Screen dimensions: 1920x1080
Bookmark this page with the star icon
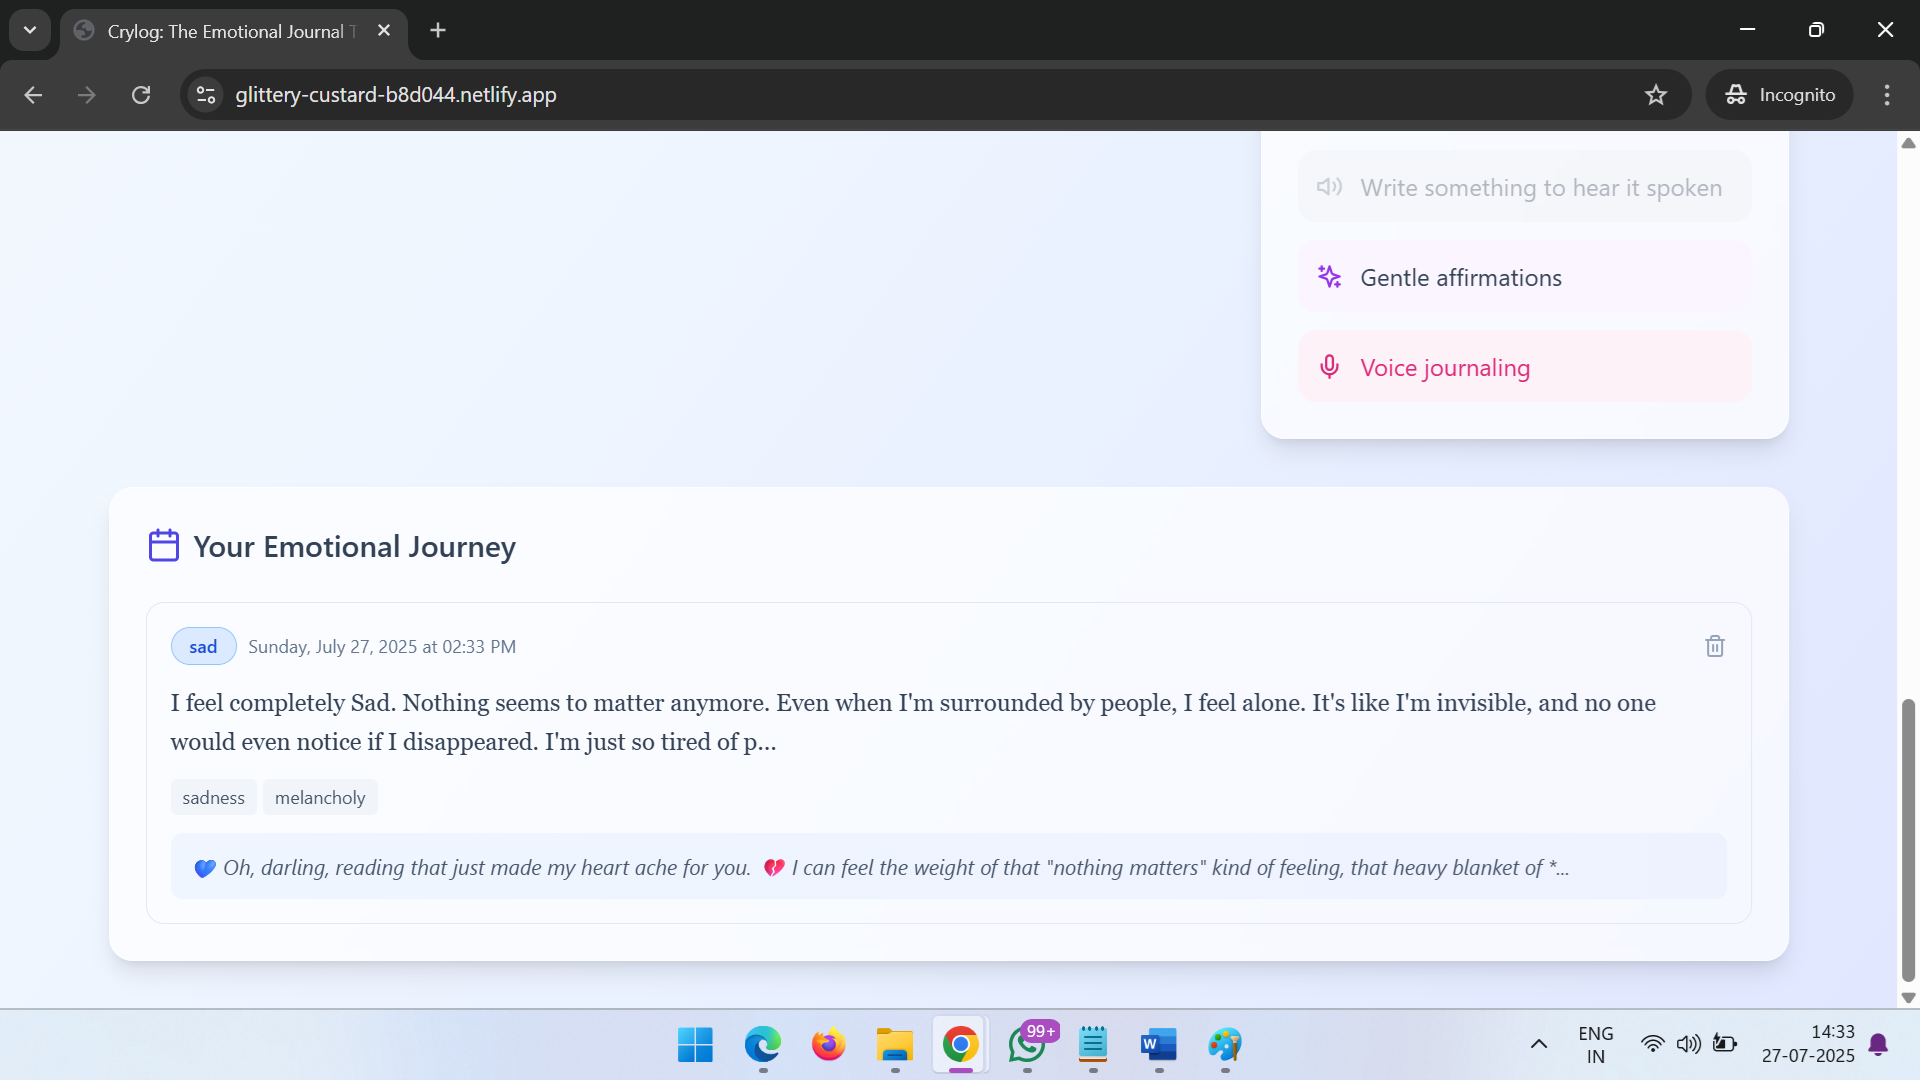1656,95
